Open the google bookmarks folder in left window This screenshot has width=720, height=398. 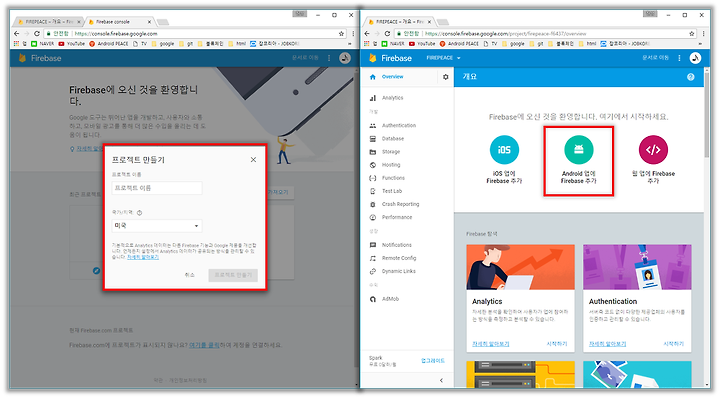tap(163, 44)
